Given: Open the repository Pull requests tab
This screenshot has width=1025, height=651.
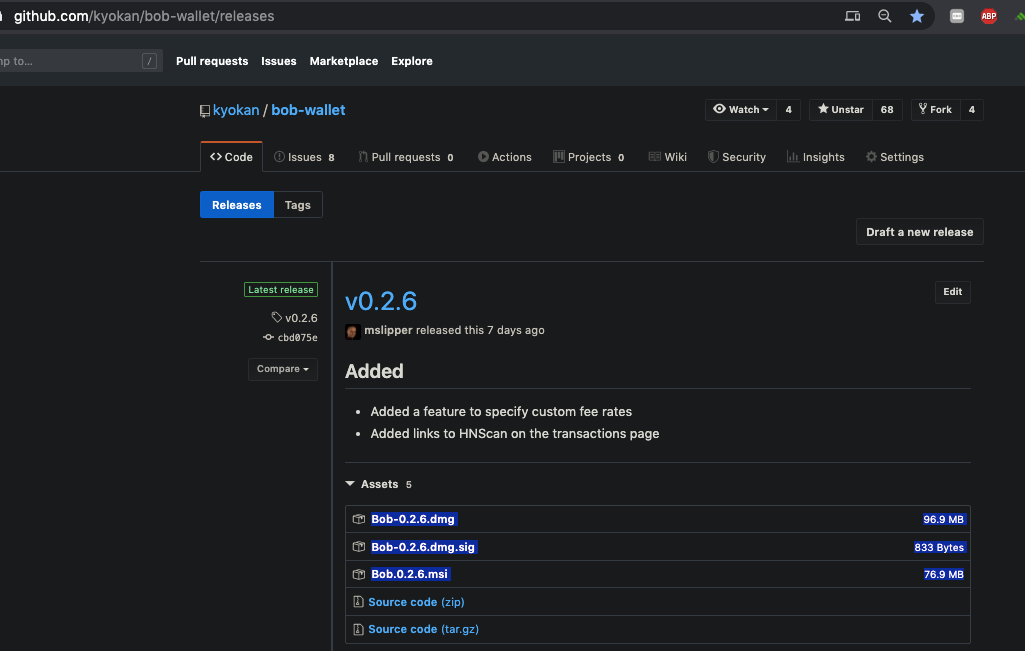Looking at the screenshot, I should [405, 157].
